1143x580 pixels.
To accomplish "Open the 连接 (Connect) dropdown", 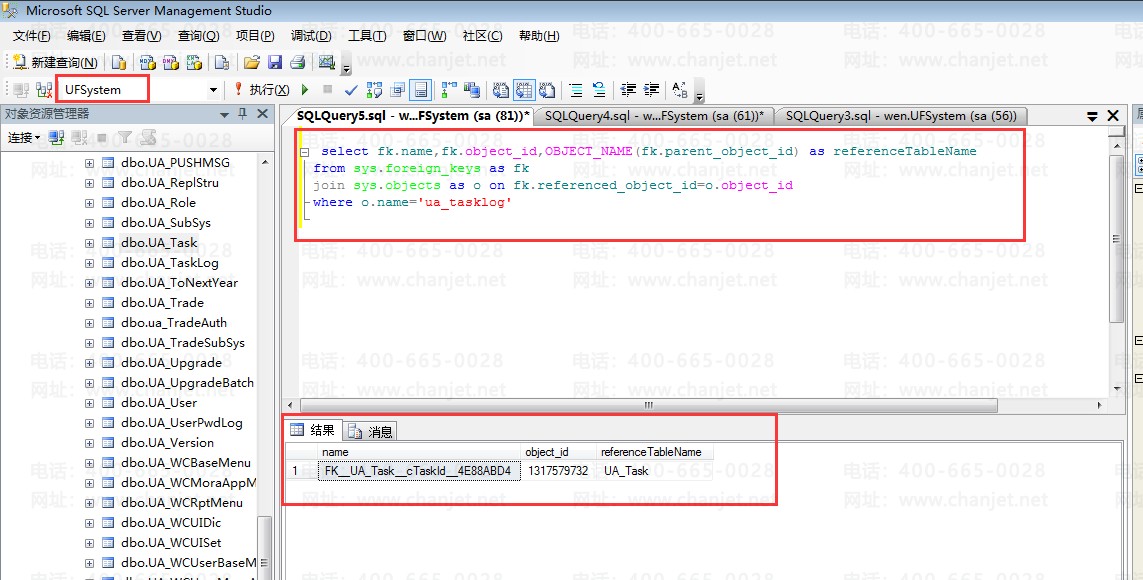I will point(24,137).
